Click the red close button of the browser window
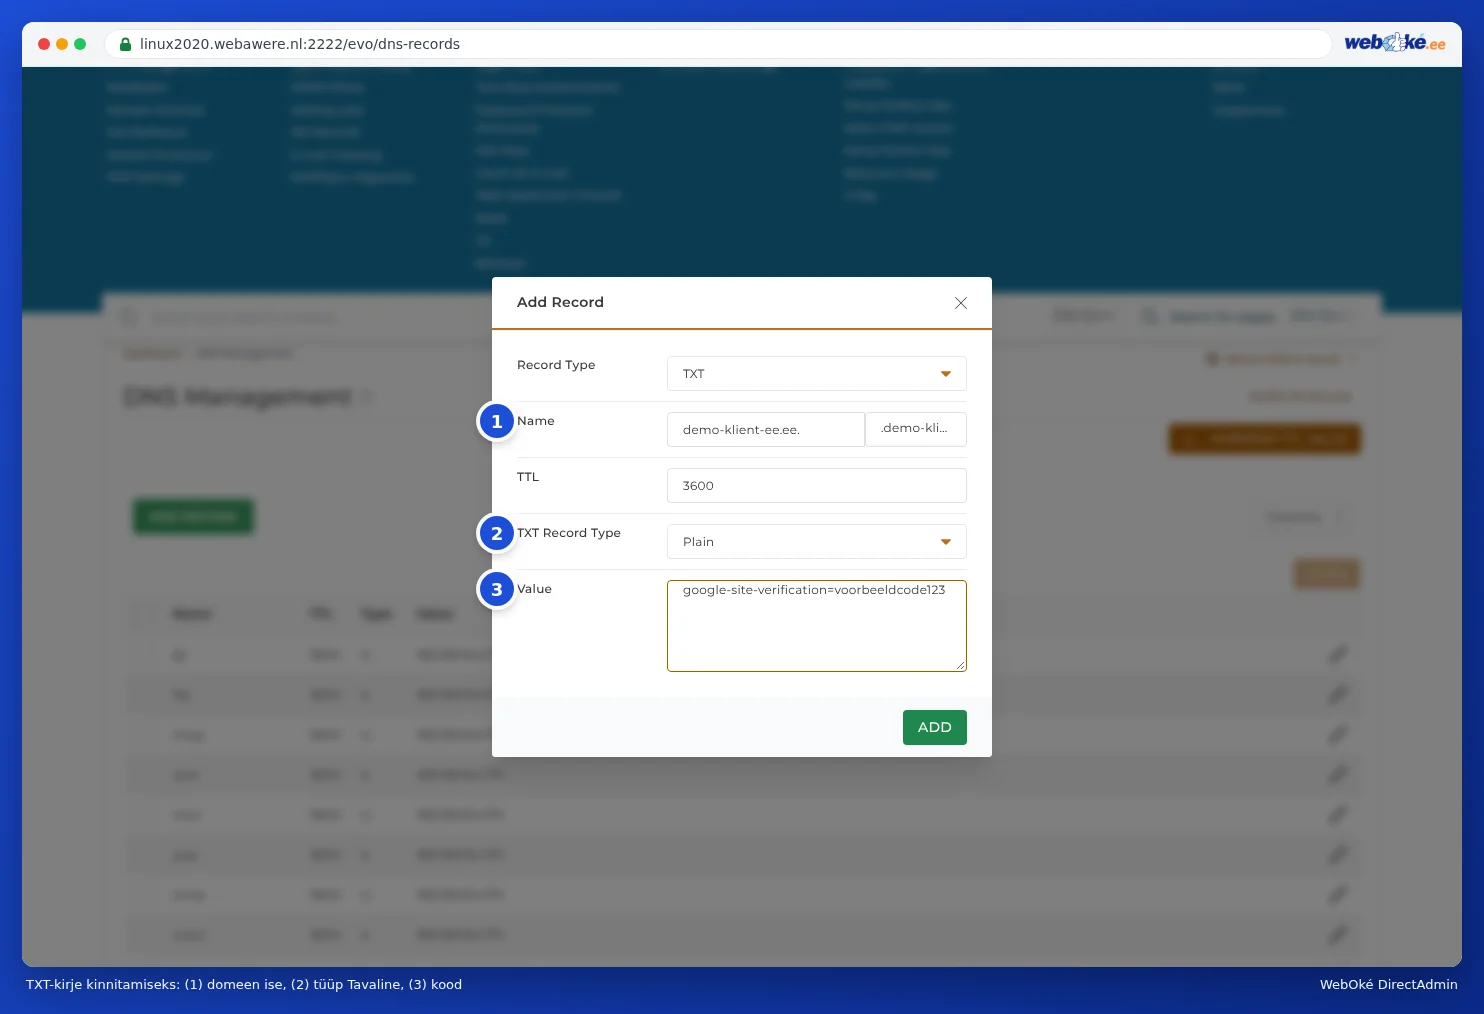The image size is (1484, 1014). 44,44
